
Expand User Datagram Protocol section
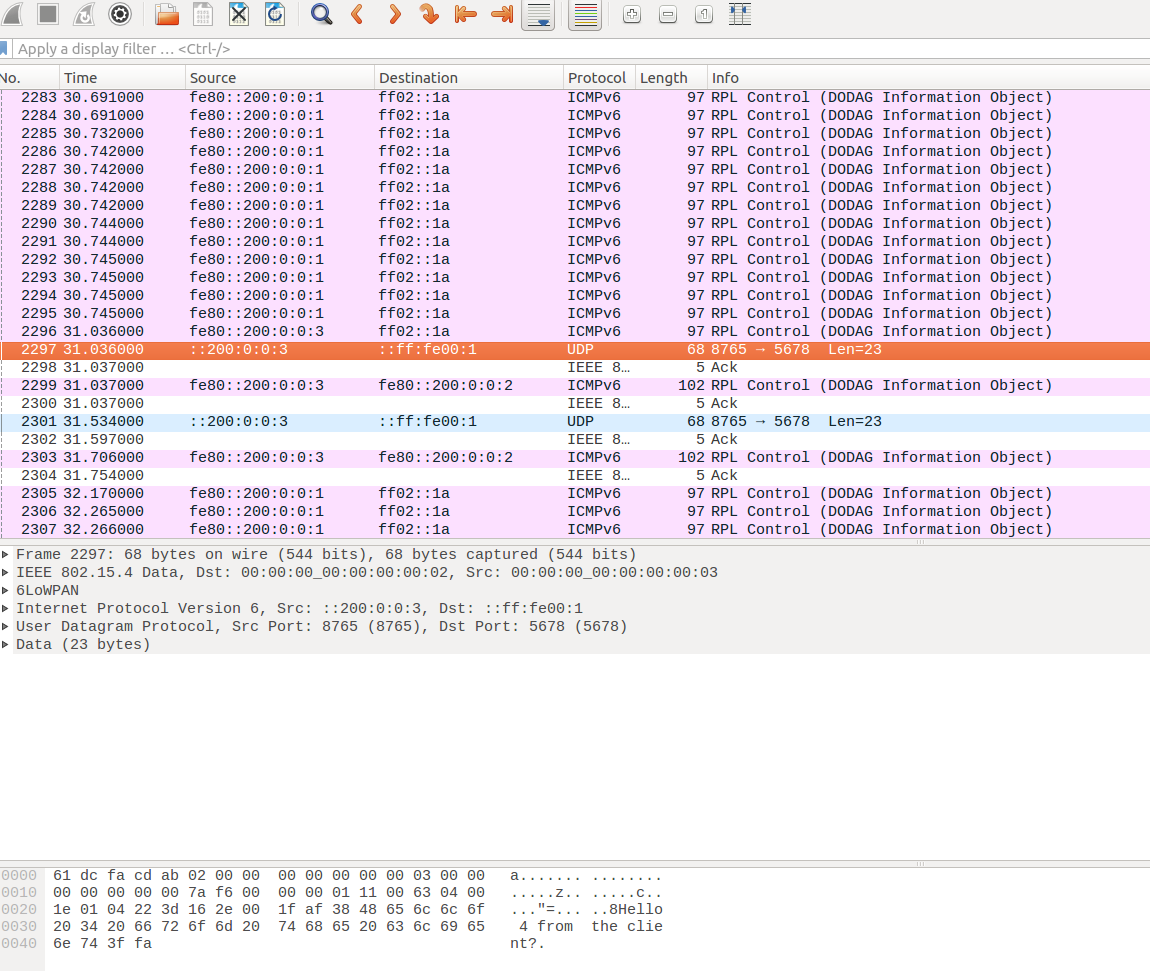(6, 626)
